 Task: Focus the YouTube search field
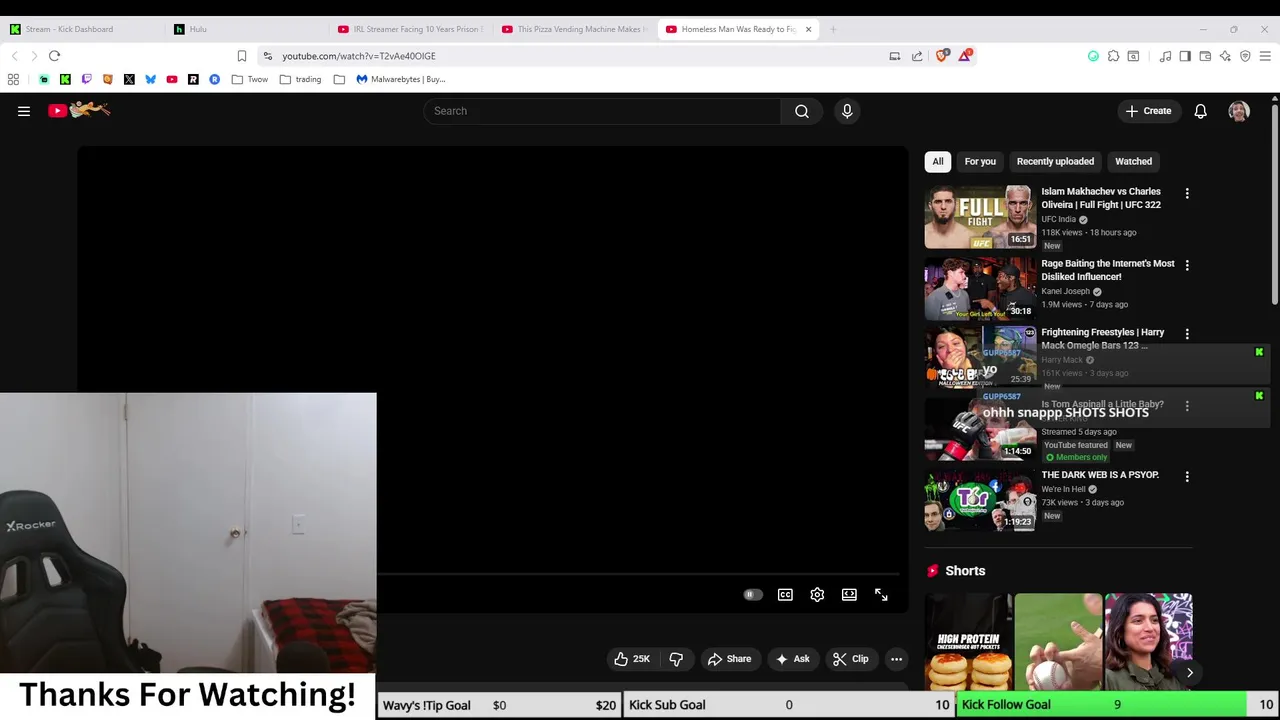click(602, 111)
